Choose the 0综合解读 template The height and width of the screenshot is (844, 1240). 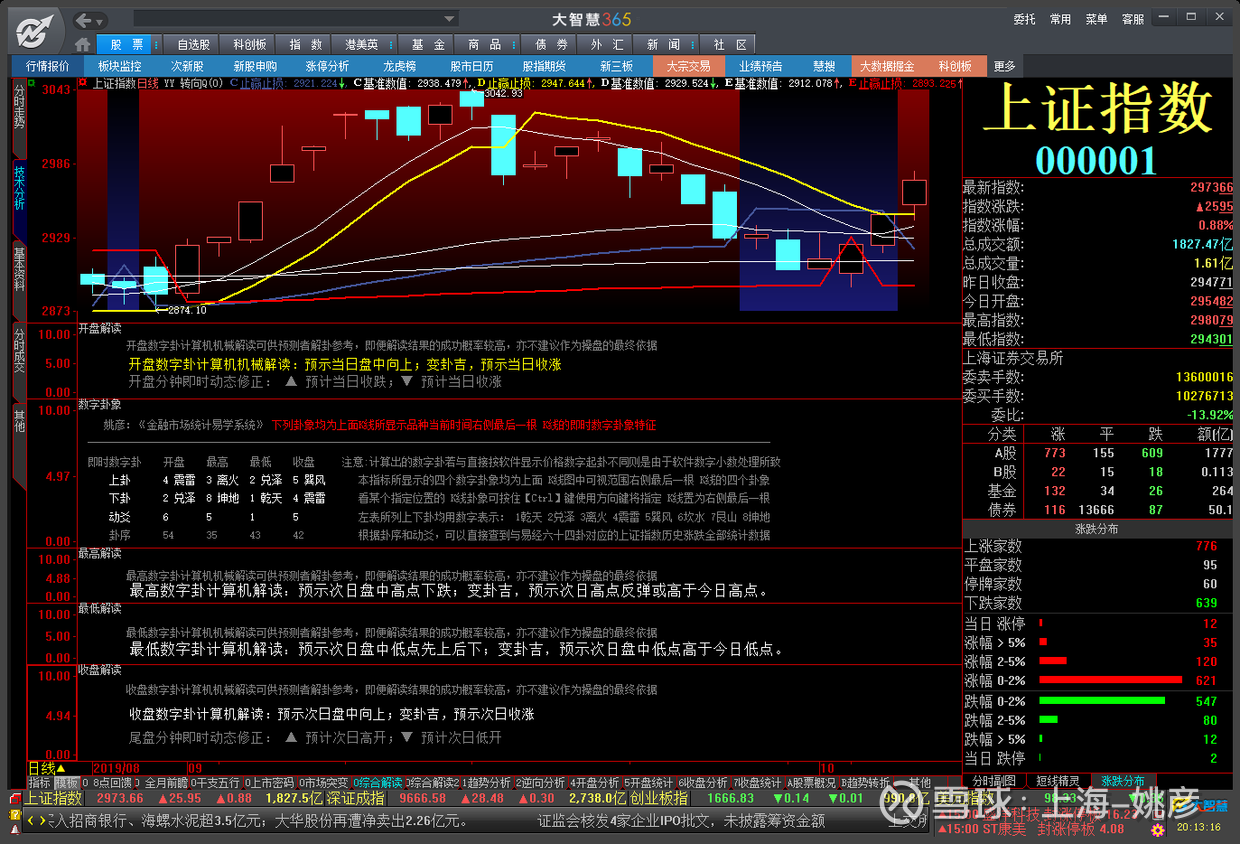[377, 783]
